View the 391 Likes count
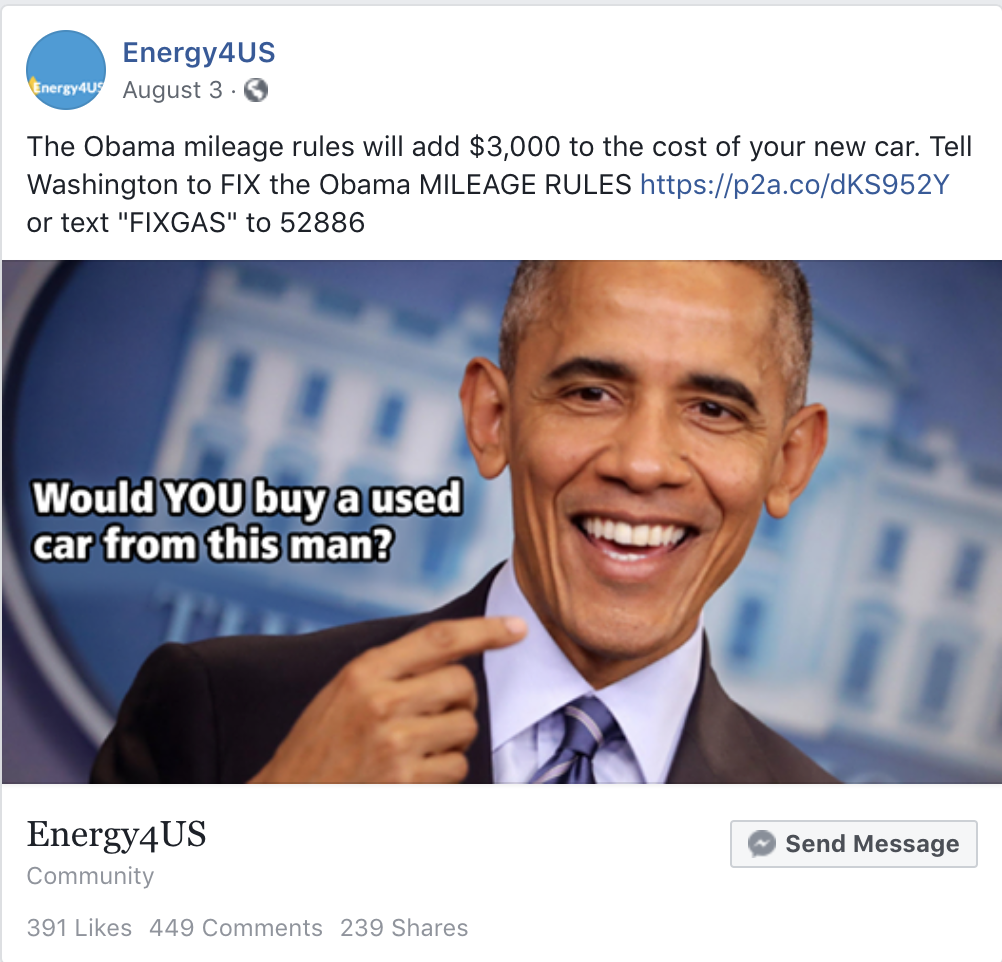This screenshot has height=962, width=1002. (79, 927)
